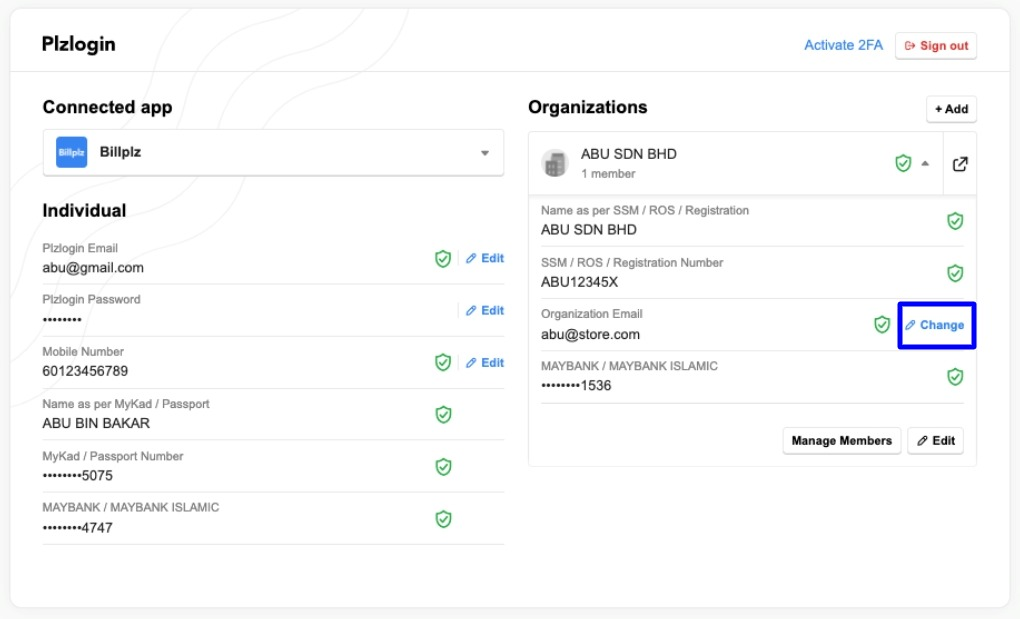The height and width of the screenshot is (619, 1020).
Task: Click the shield beside Name as per SSM
Action: (955, 221)
